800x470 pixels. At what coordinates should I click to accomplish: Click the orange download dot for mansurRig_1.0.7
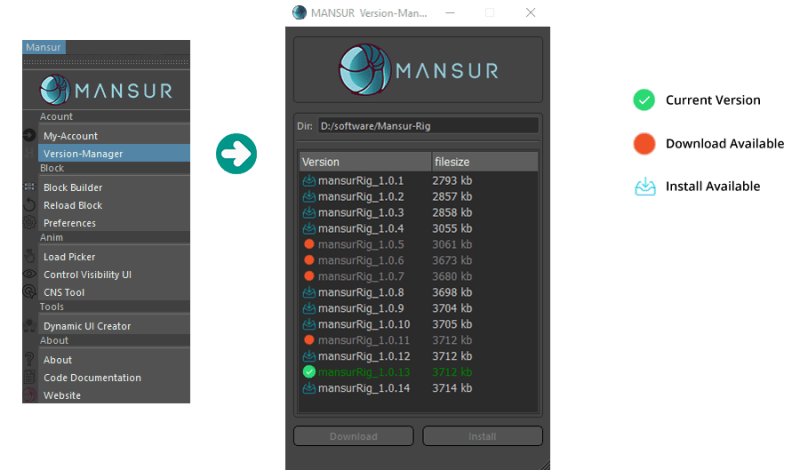point(309,276)
